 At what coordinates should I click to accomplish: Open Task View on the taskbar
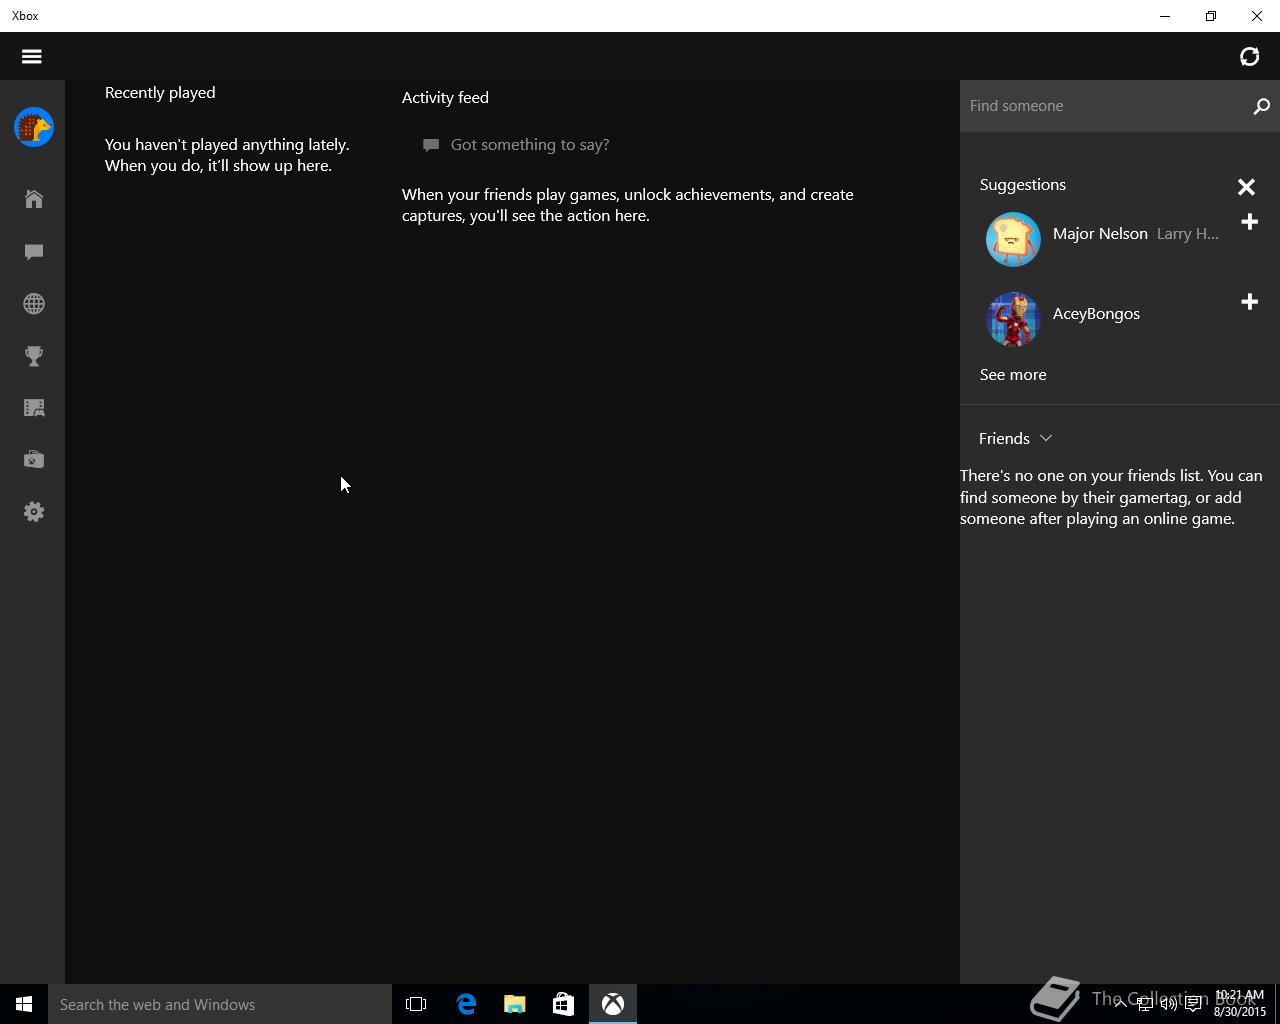pyautogui.click(x=416, y=1004)
